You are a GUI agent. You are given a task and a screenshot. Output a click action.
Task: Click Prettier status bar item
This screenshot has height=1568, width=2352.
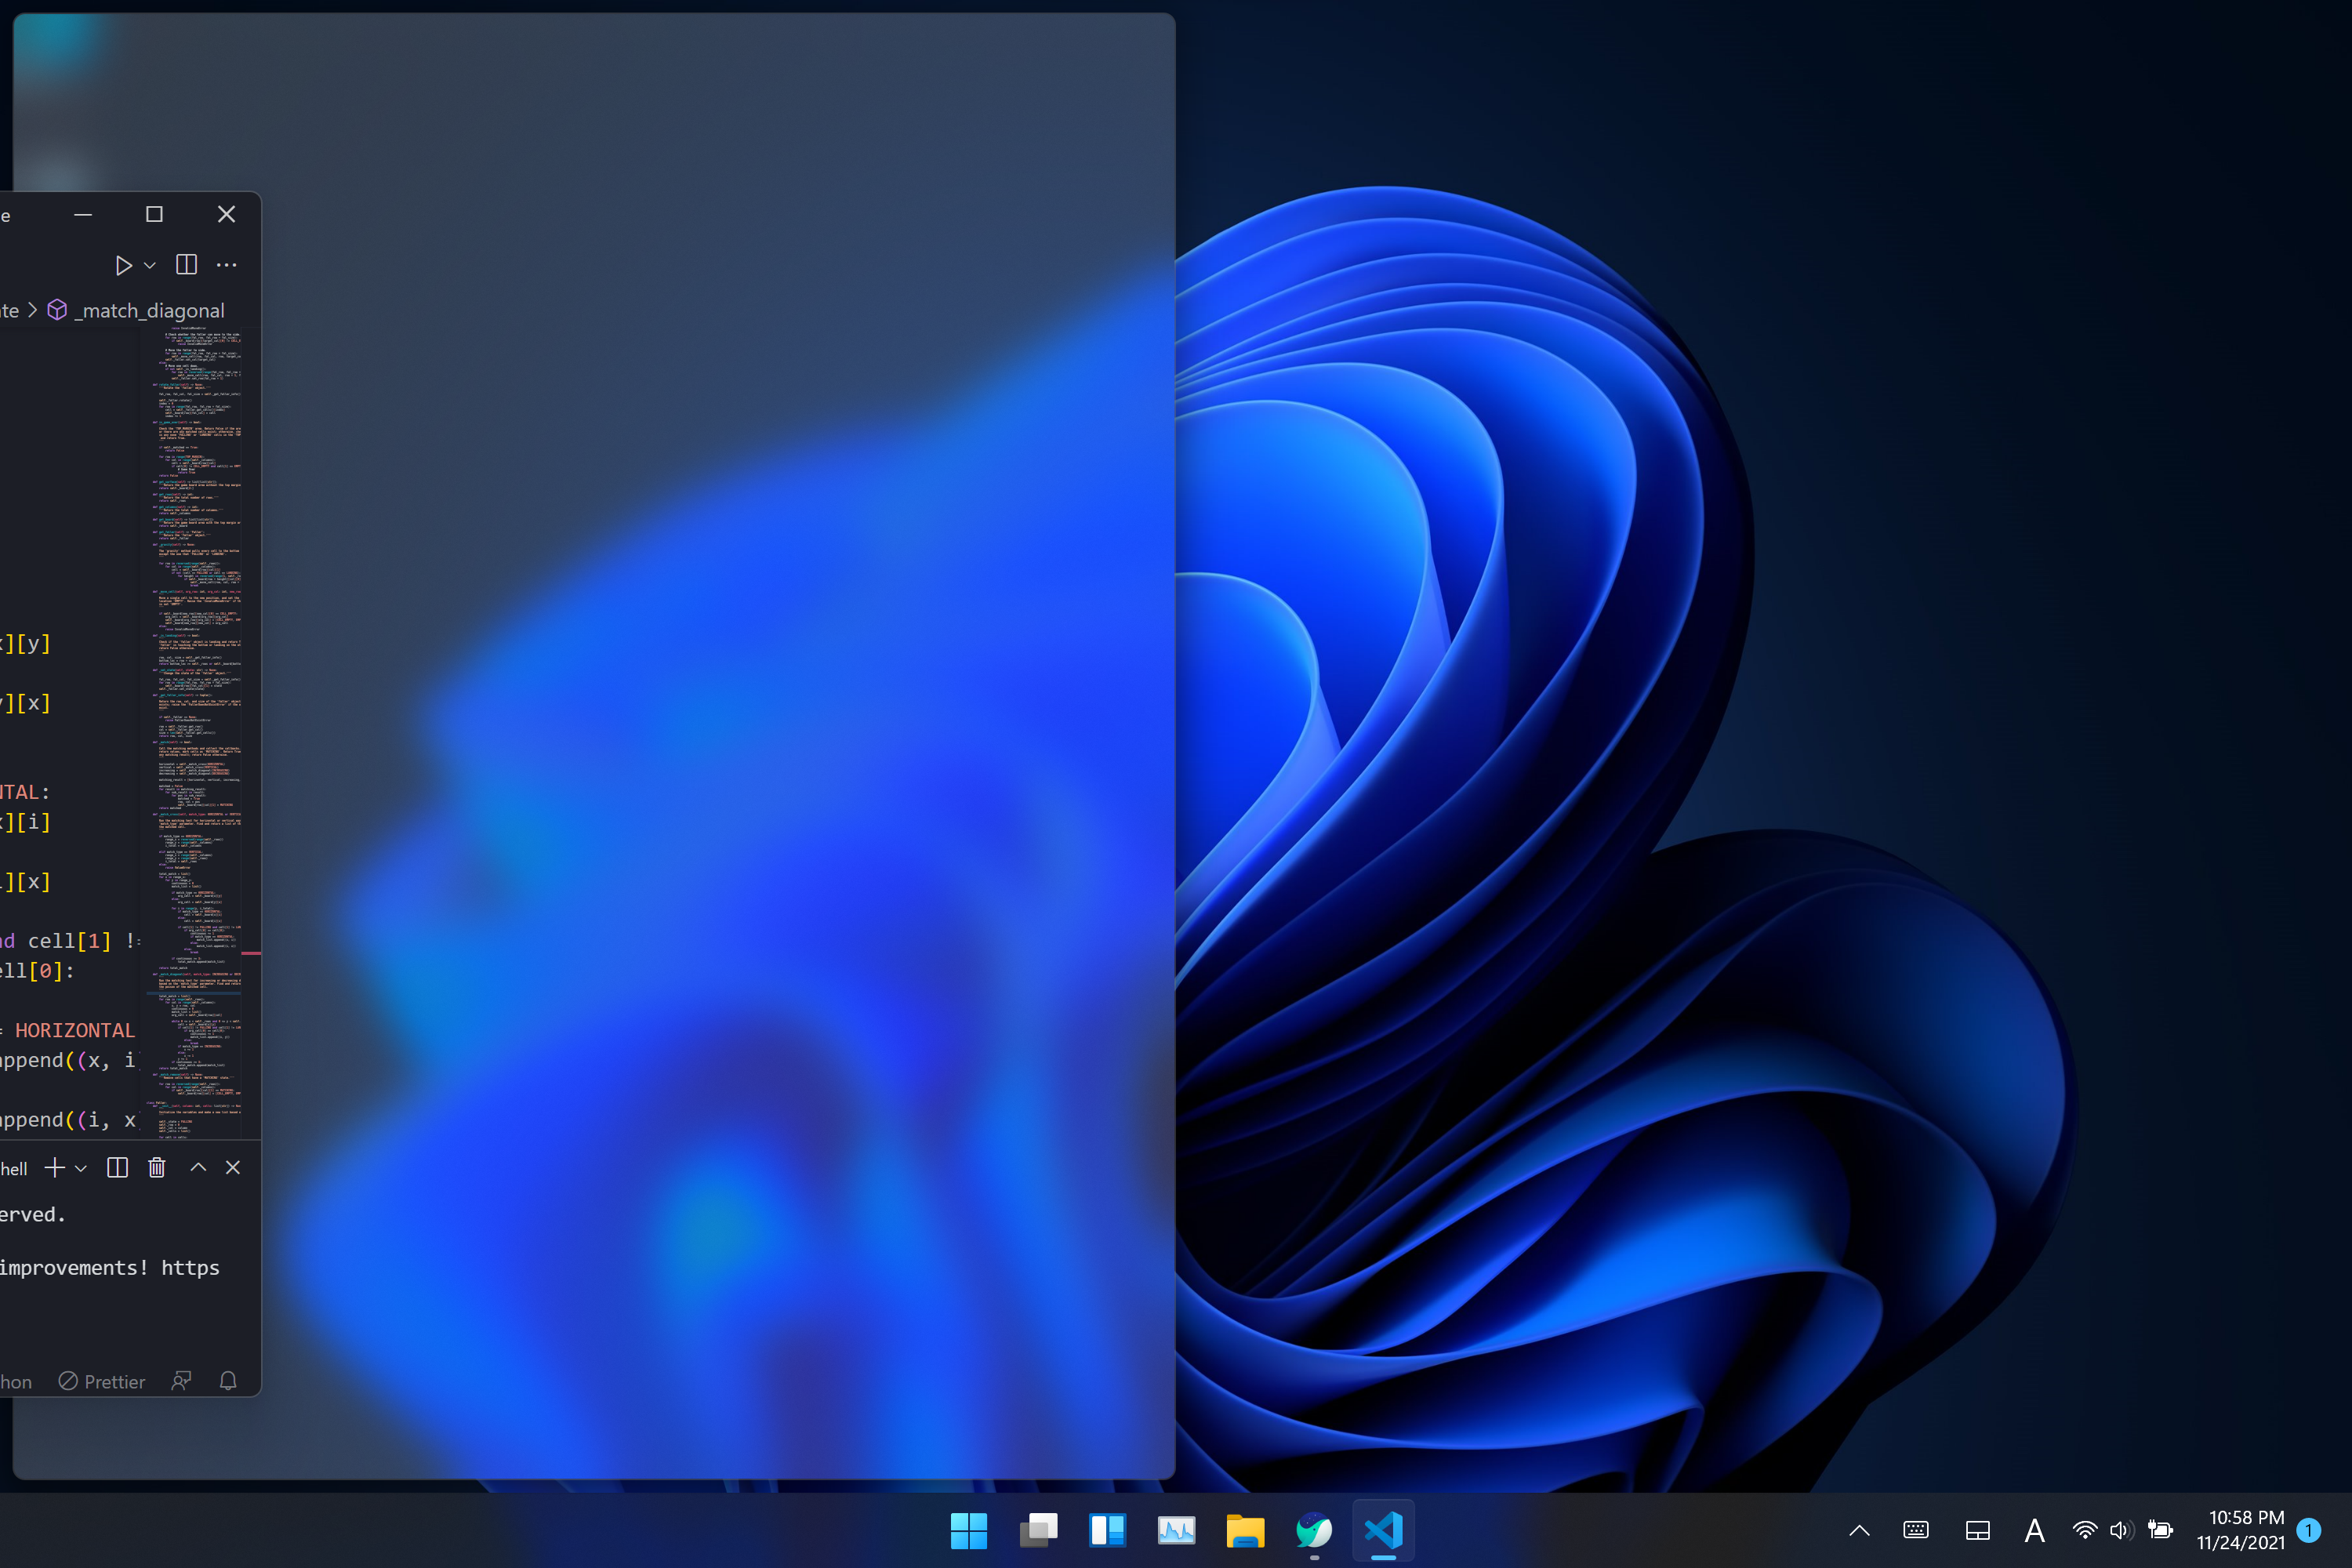pyautogui.click(x=102, y=1381)
